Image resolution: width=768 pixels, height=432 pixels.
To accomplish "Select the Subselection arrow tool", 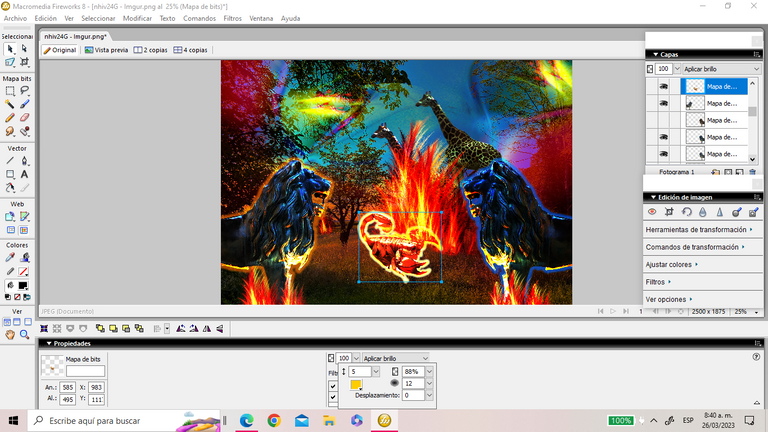I will point(24,49).
